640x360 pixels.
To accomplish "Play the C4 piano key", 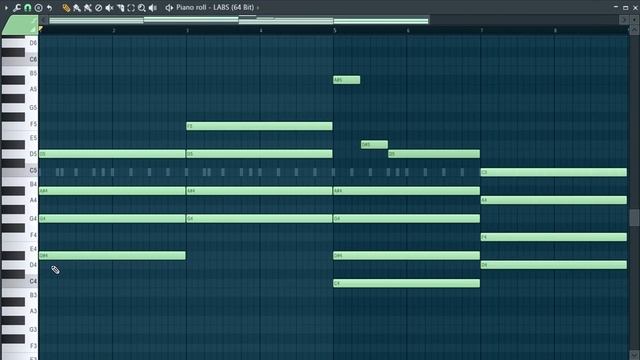I will 20,281.
